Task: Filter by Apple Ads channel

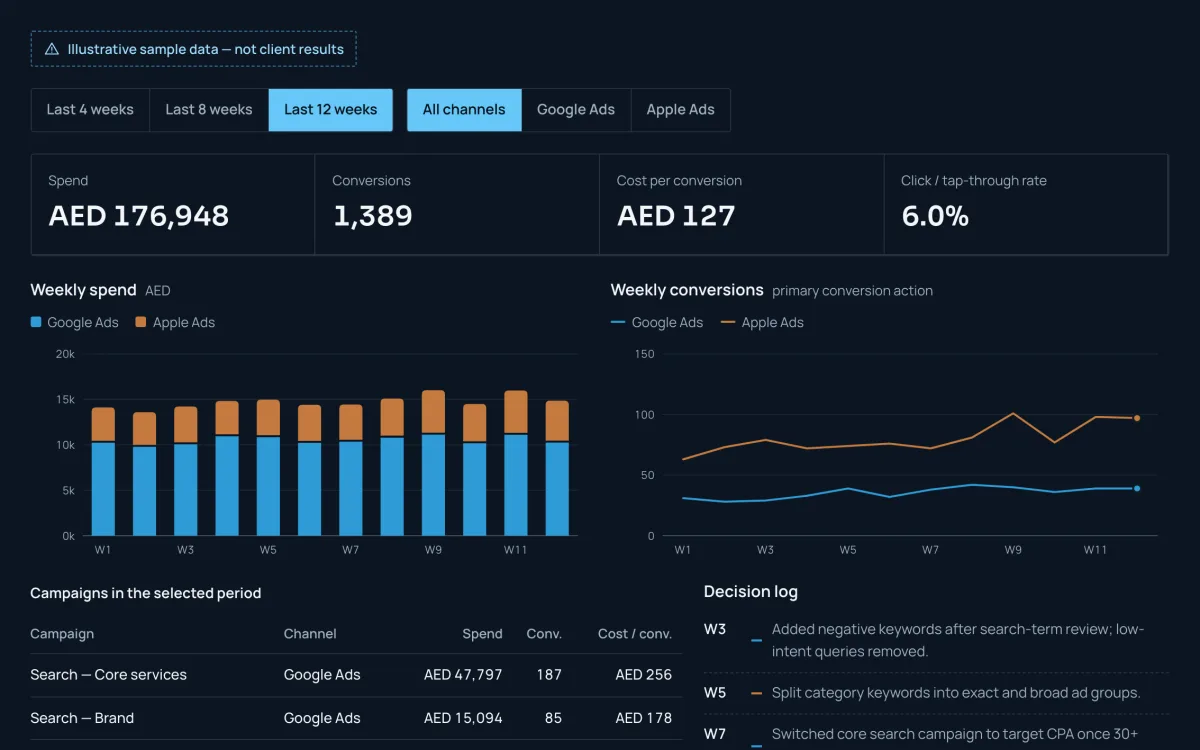Action: click(681, 110)
